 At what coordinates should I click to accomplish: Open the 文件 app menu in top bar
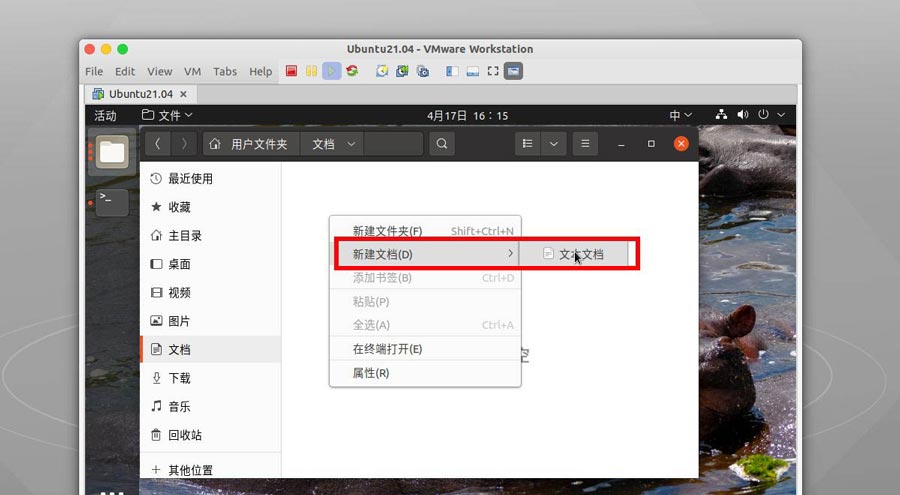click(167, 115)
